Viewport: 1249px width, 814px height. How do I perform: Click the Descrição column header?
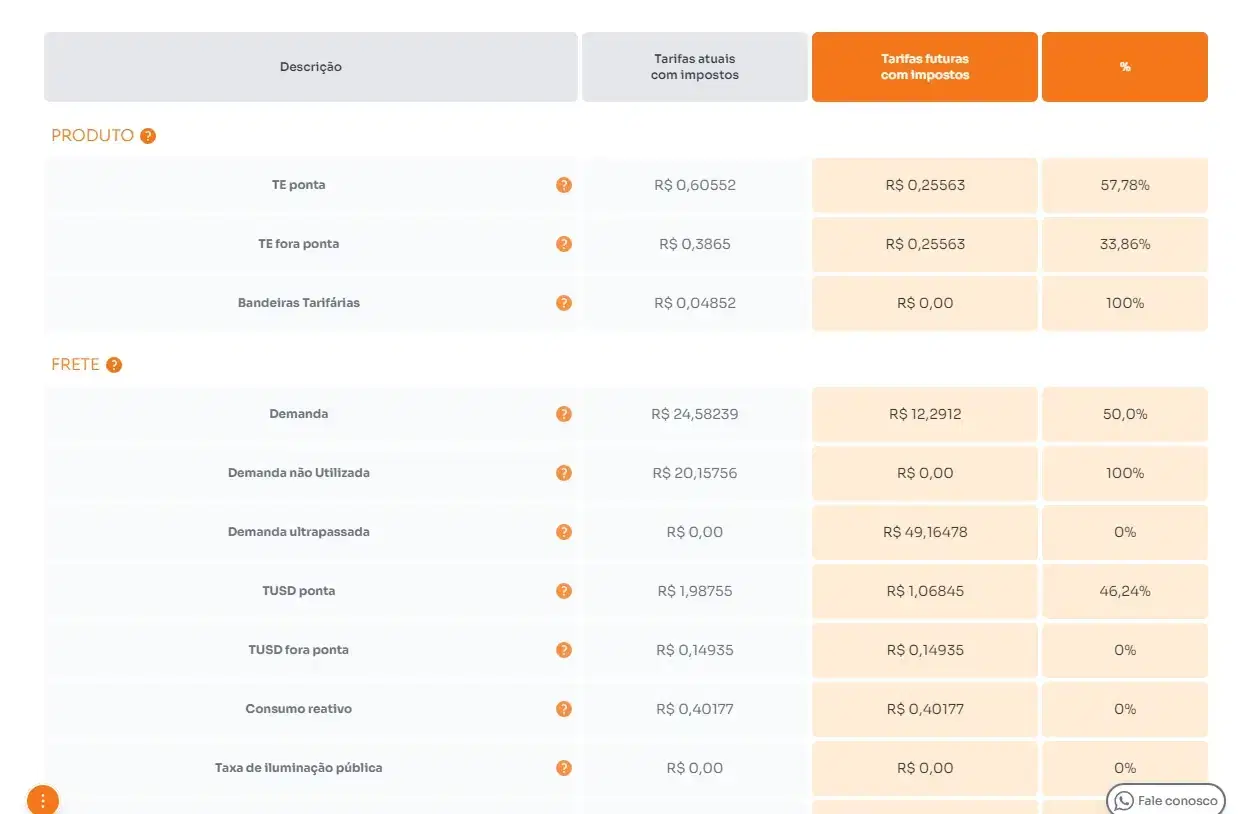pos(311,67)
